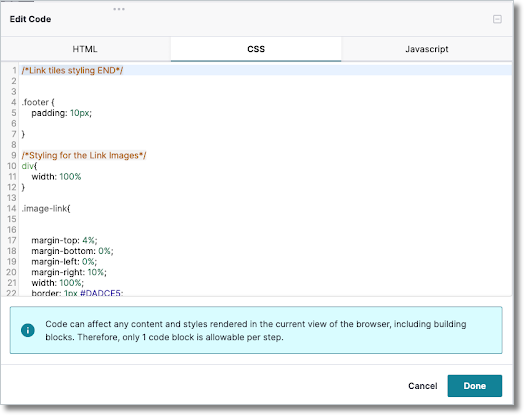Click the closing brace on line 7
This screenshot has width=524, height=415.
(x=23, y=134)
